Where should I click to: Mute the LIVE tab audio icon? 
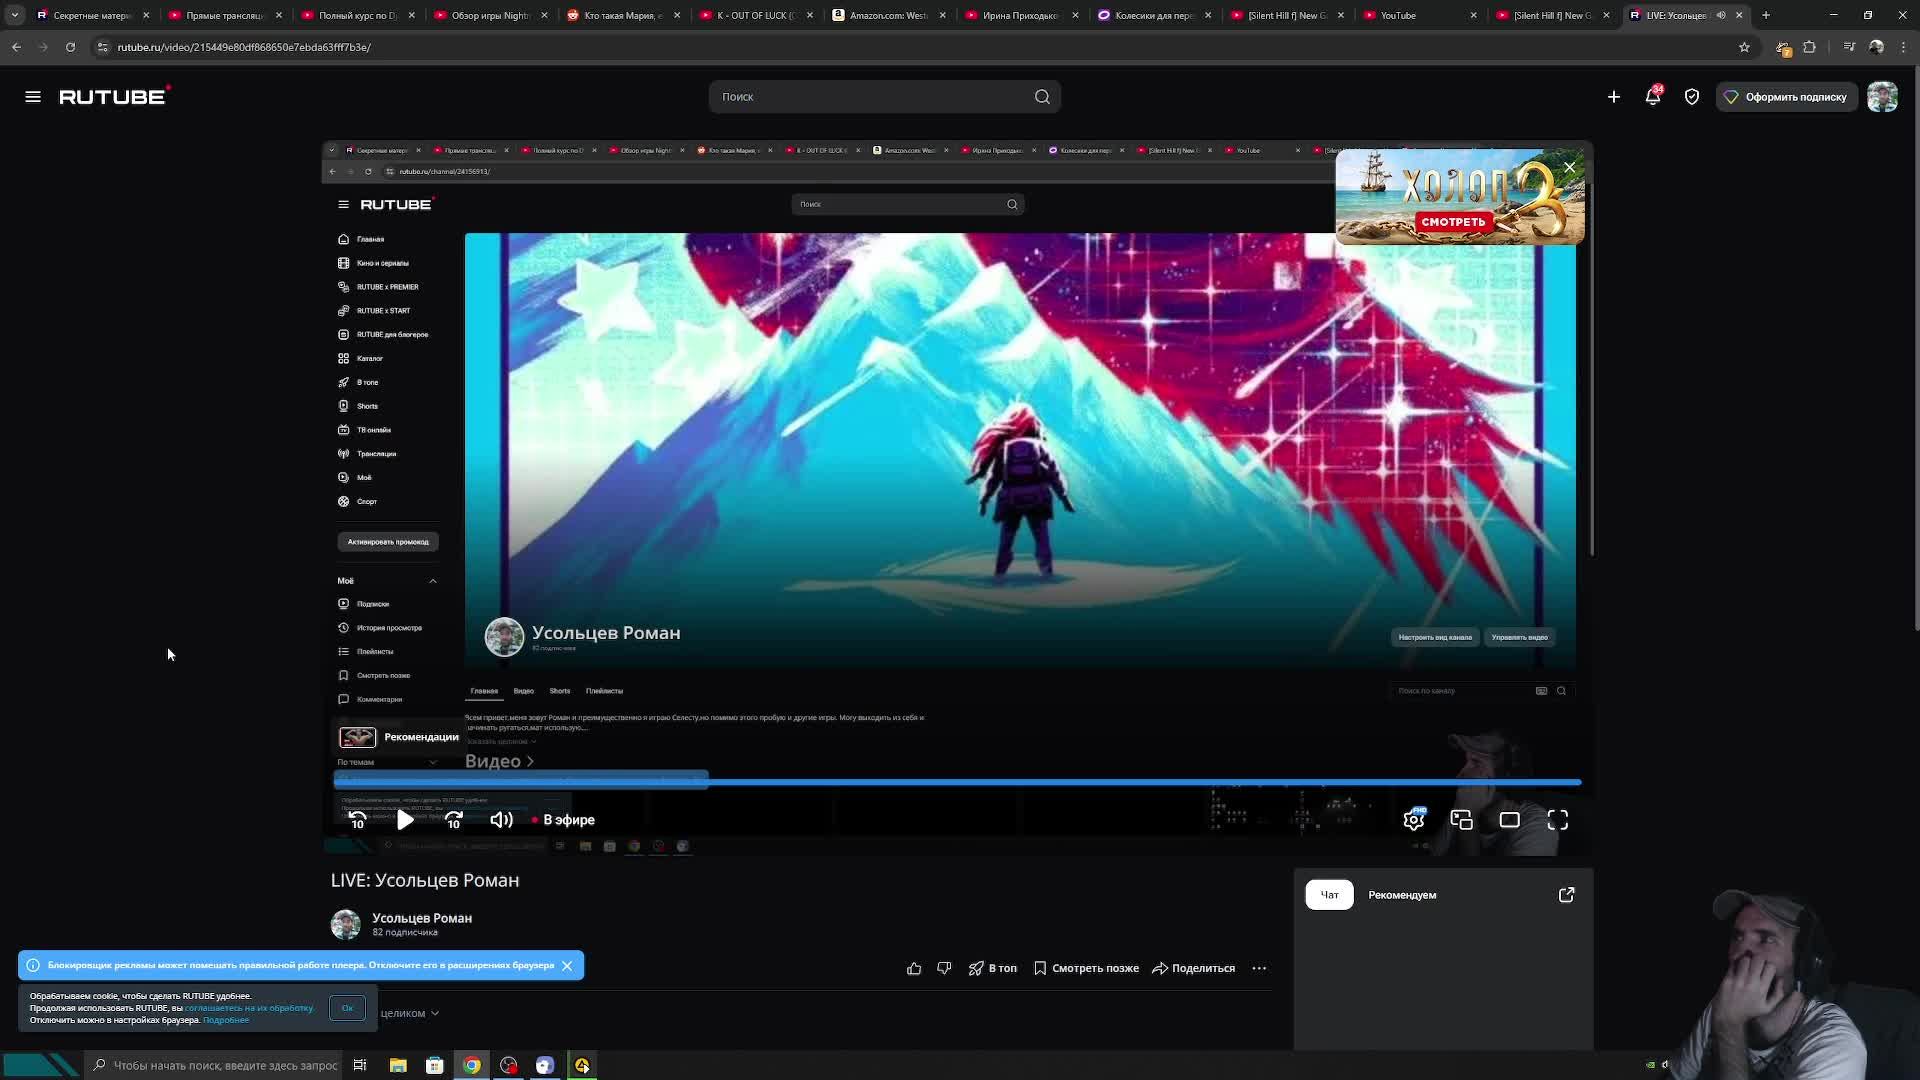point(1721,15)
